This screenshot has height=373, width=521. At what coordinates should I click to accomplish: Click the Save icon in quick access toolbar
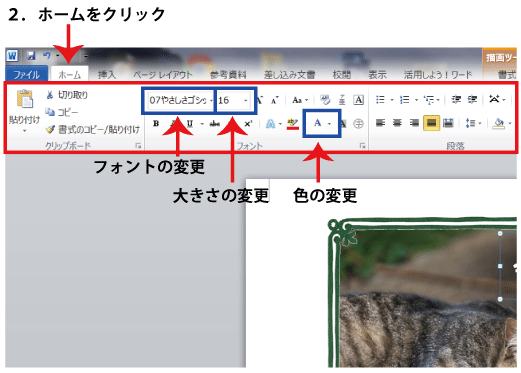(x=31, y=56)
